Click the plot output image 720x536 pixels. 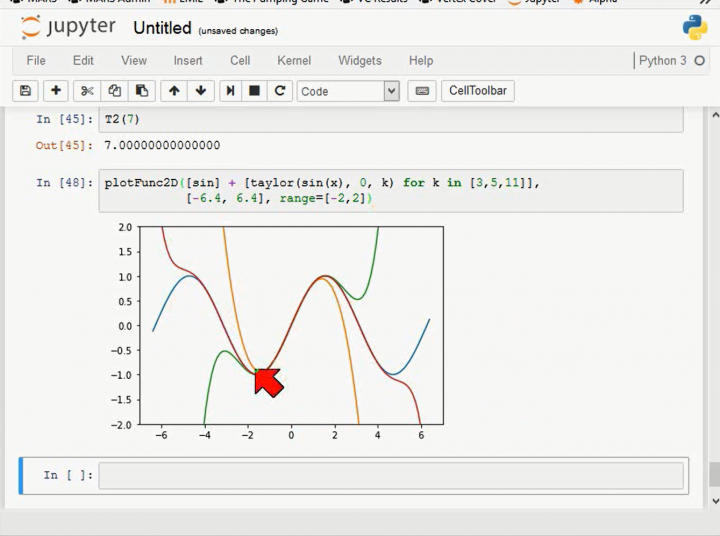coord(277,332)
